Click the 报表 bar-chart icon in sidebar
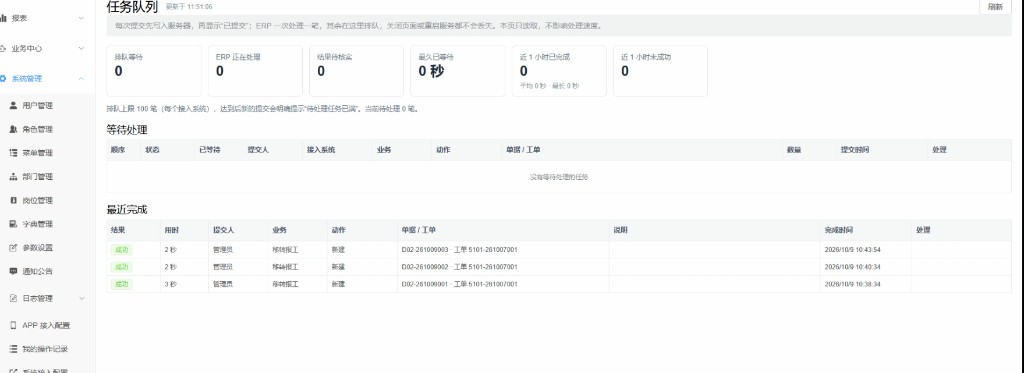Image resolution: width=1024 pixels, height=373 pixels. click(x=3, y=18)
